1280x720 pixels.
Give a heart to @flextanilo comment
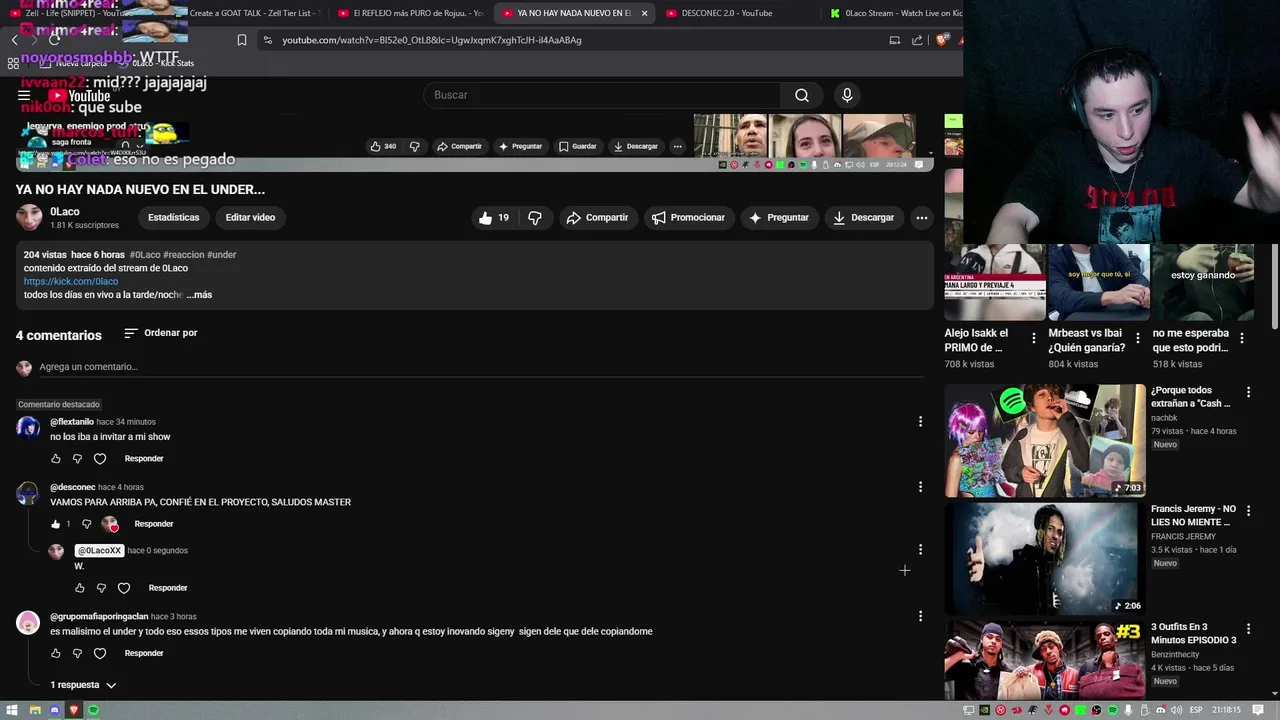(100, 459)
